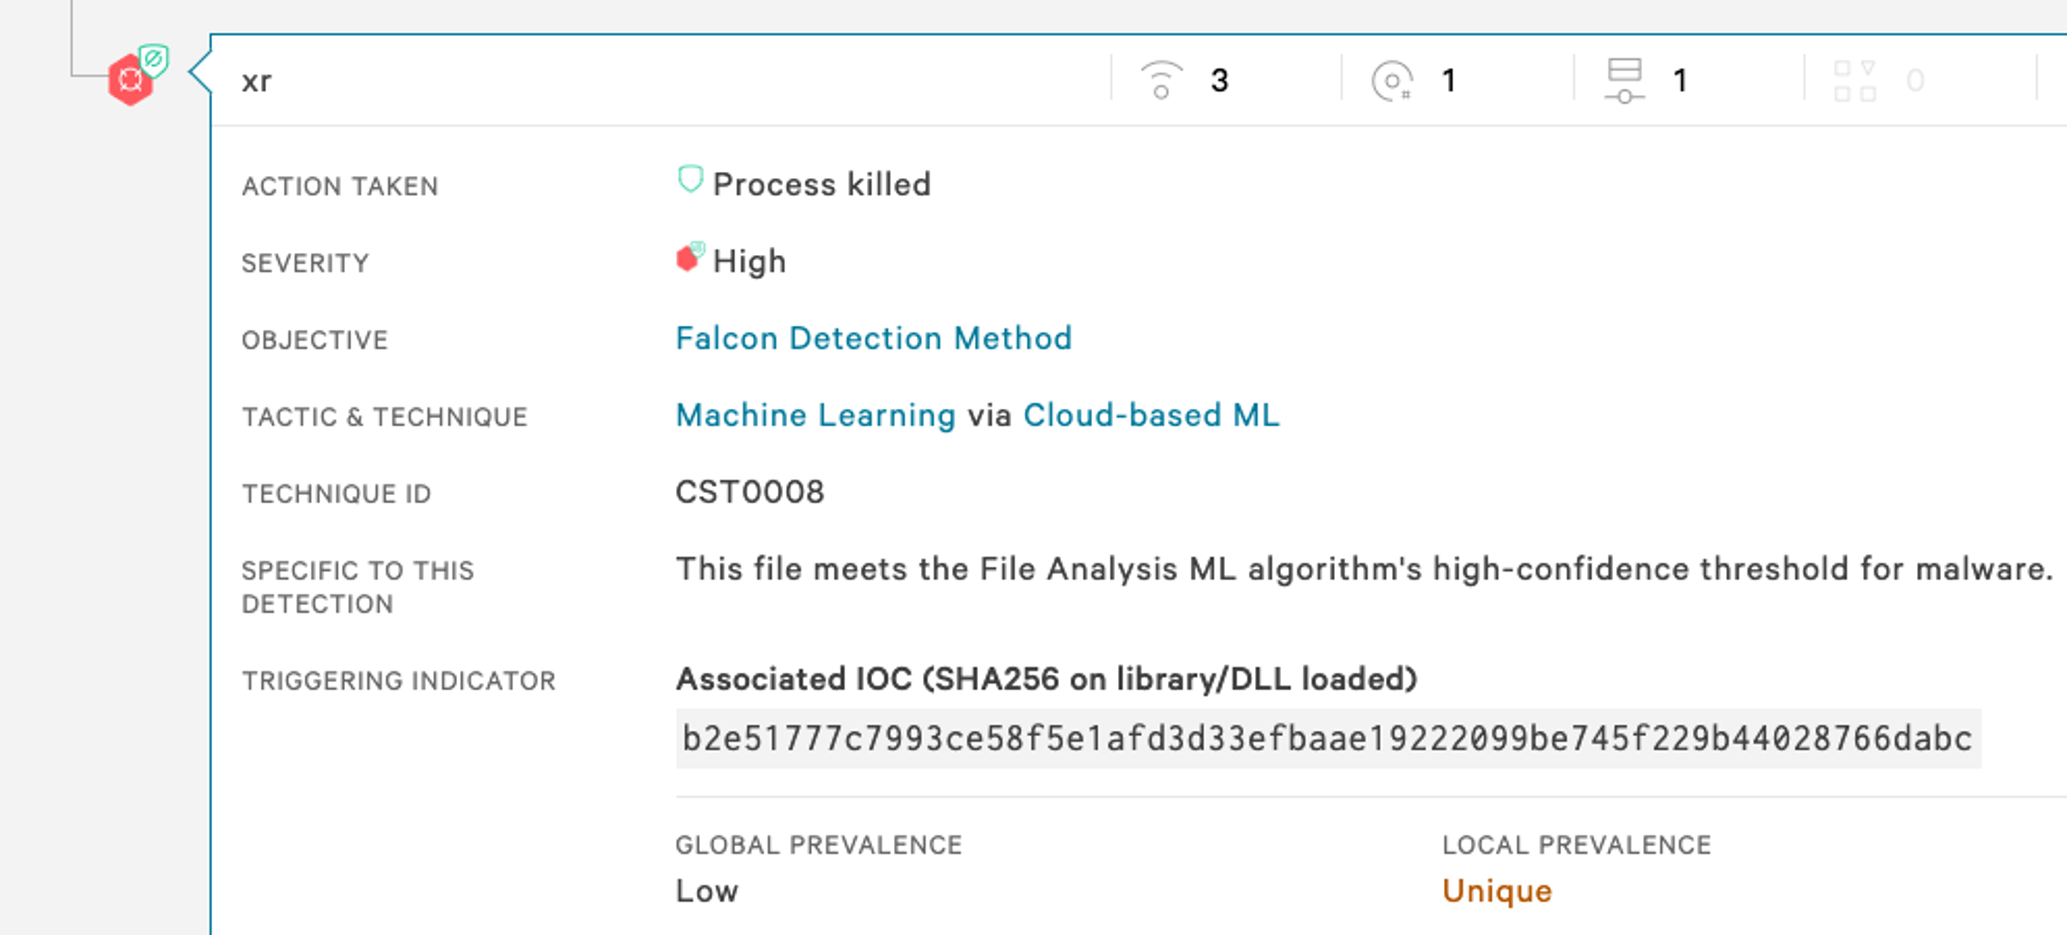Click shield icon beside Process killed

690,180
